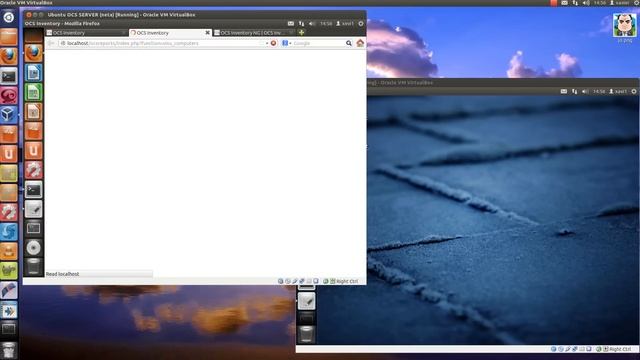Open session gear menu in OCS SERVER guest panel

361,24
